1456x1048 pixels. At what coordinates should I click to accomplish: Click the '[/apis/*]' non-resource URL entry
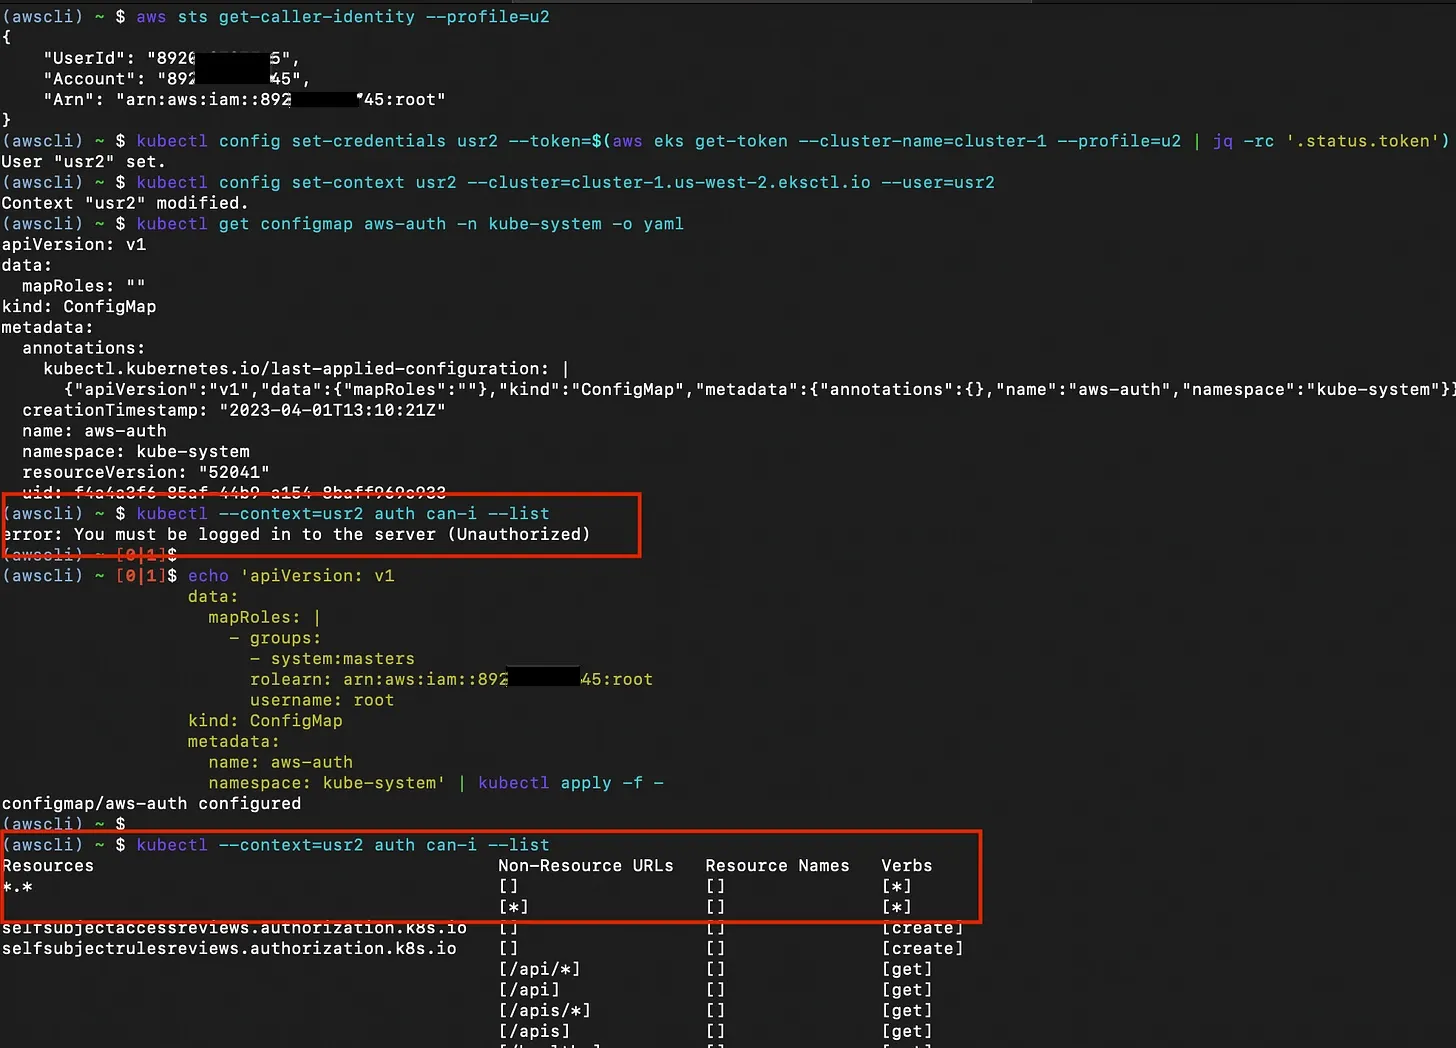(545, 1011)
